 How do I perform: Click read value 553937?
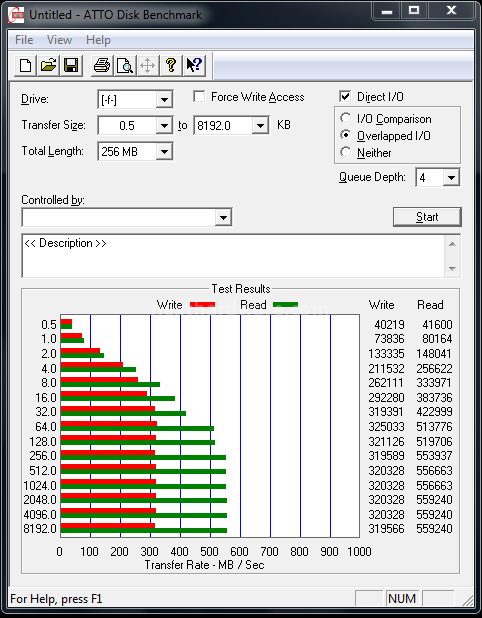click(x=434, y=456)
